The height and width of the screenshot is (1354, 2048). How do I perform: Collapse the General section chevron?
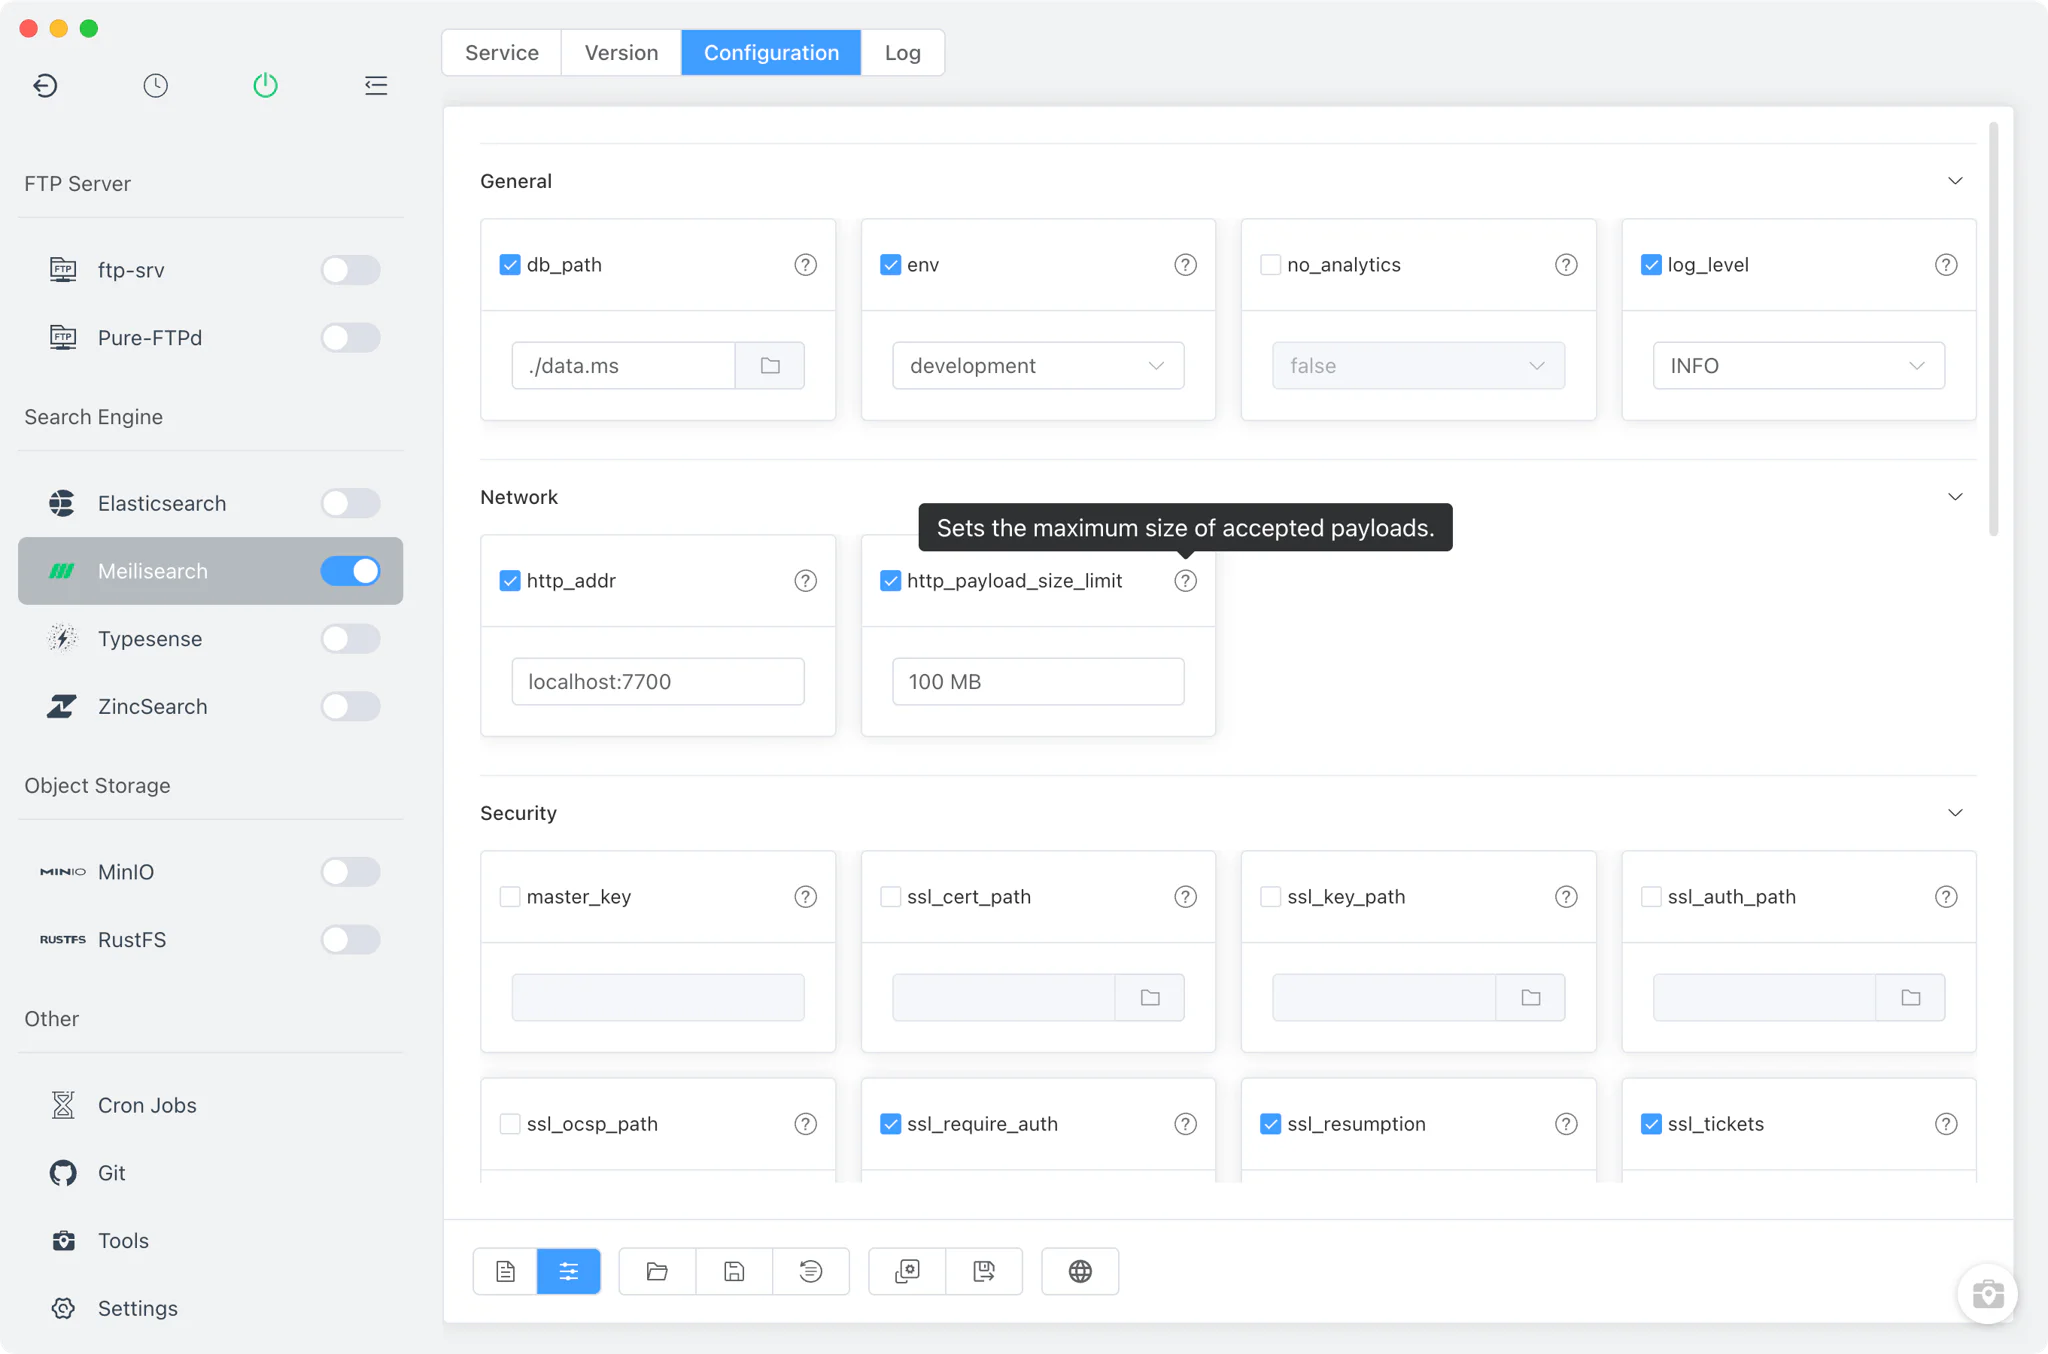pos(1955,181)
